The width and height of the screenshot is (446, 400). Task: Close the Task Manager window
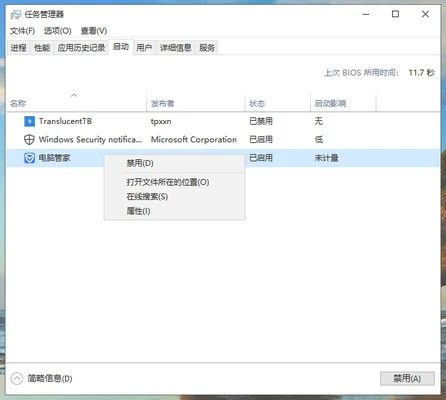tap(425, 14)
